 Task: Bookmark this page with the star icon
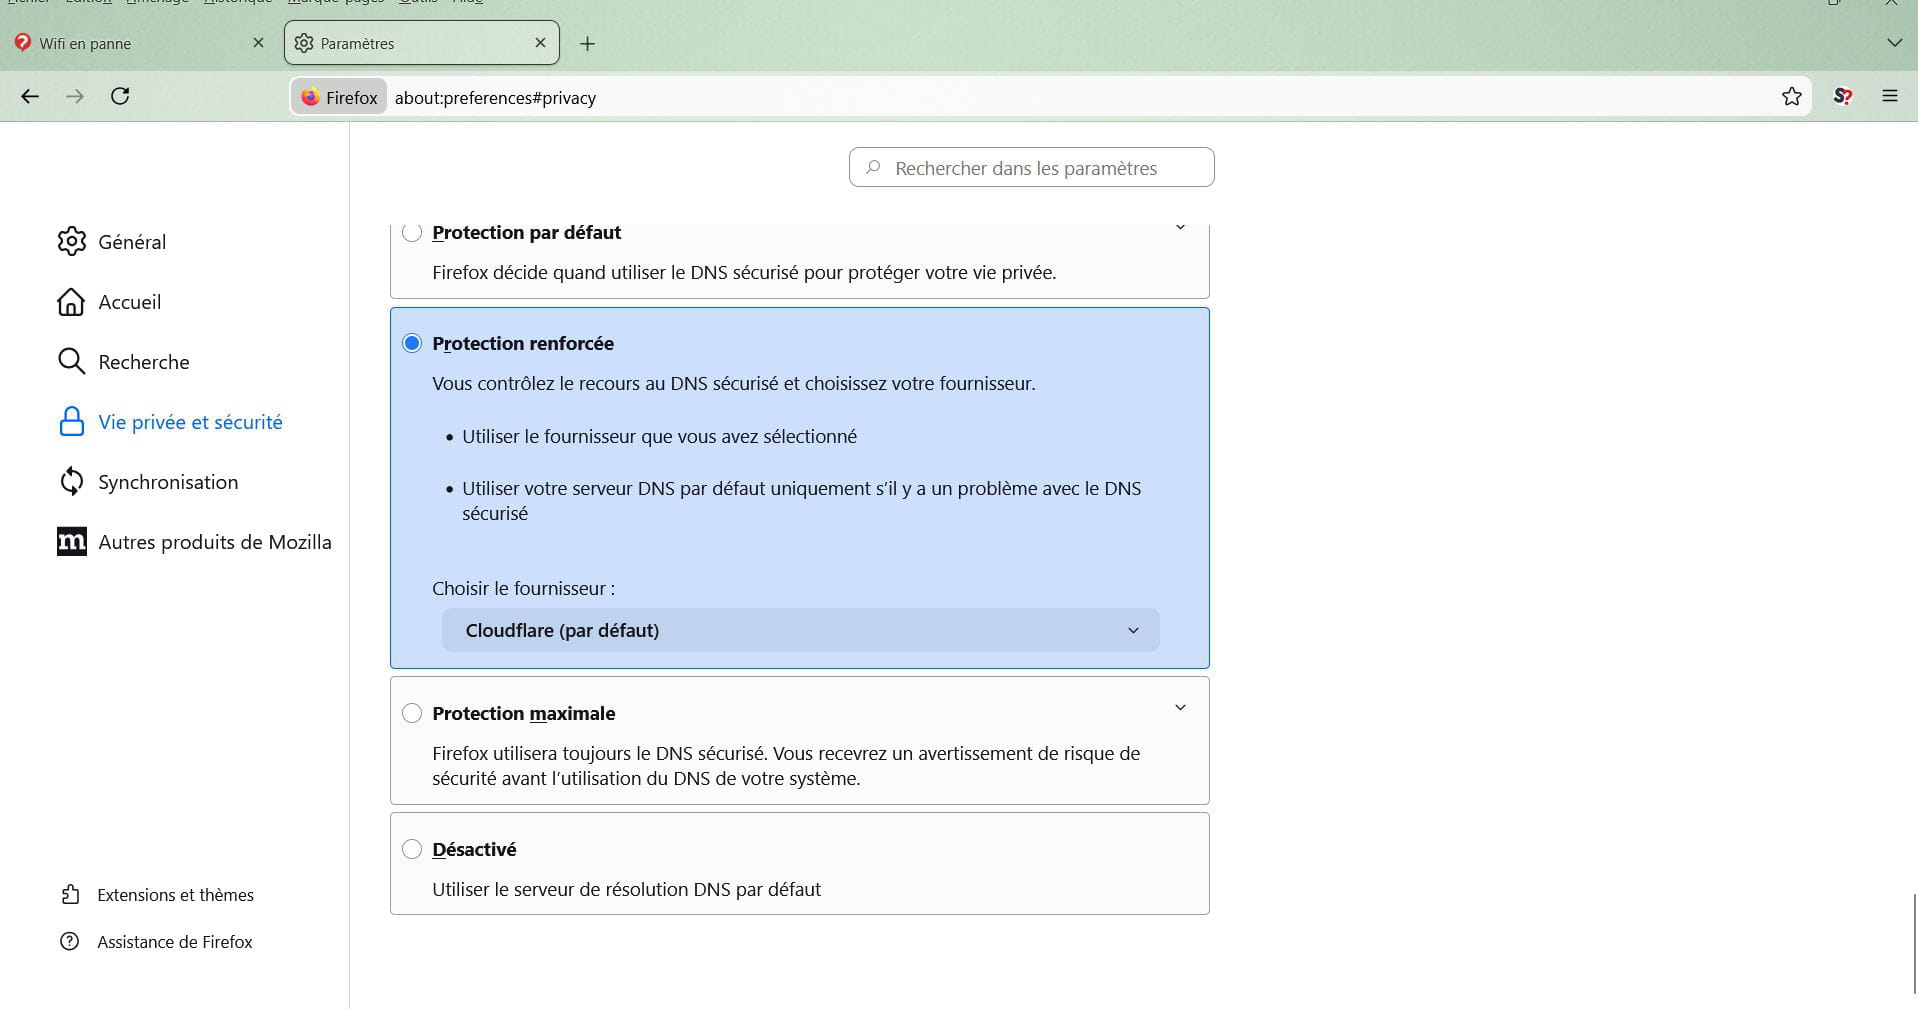[x=1791, y=97]
